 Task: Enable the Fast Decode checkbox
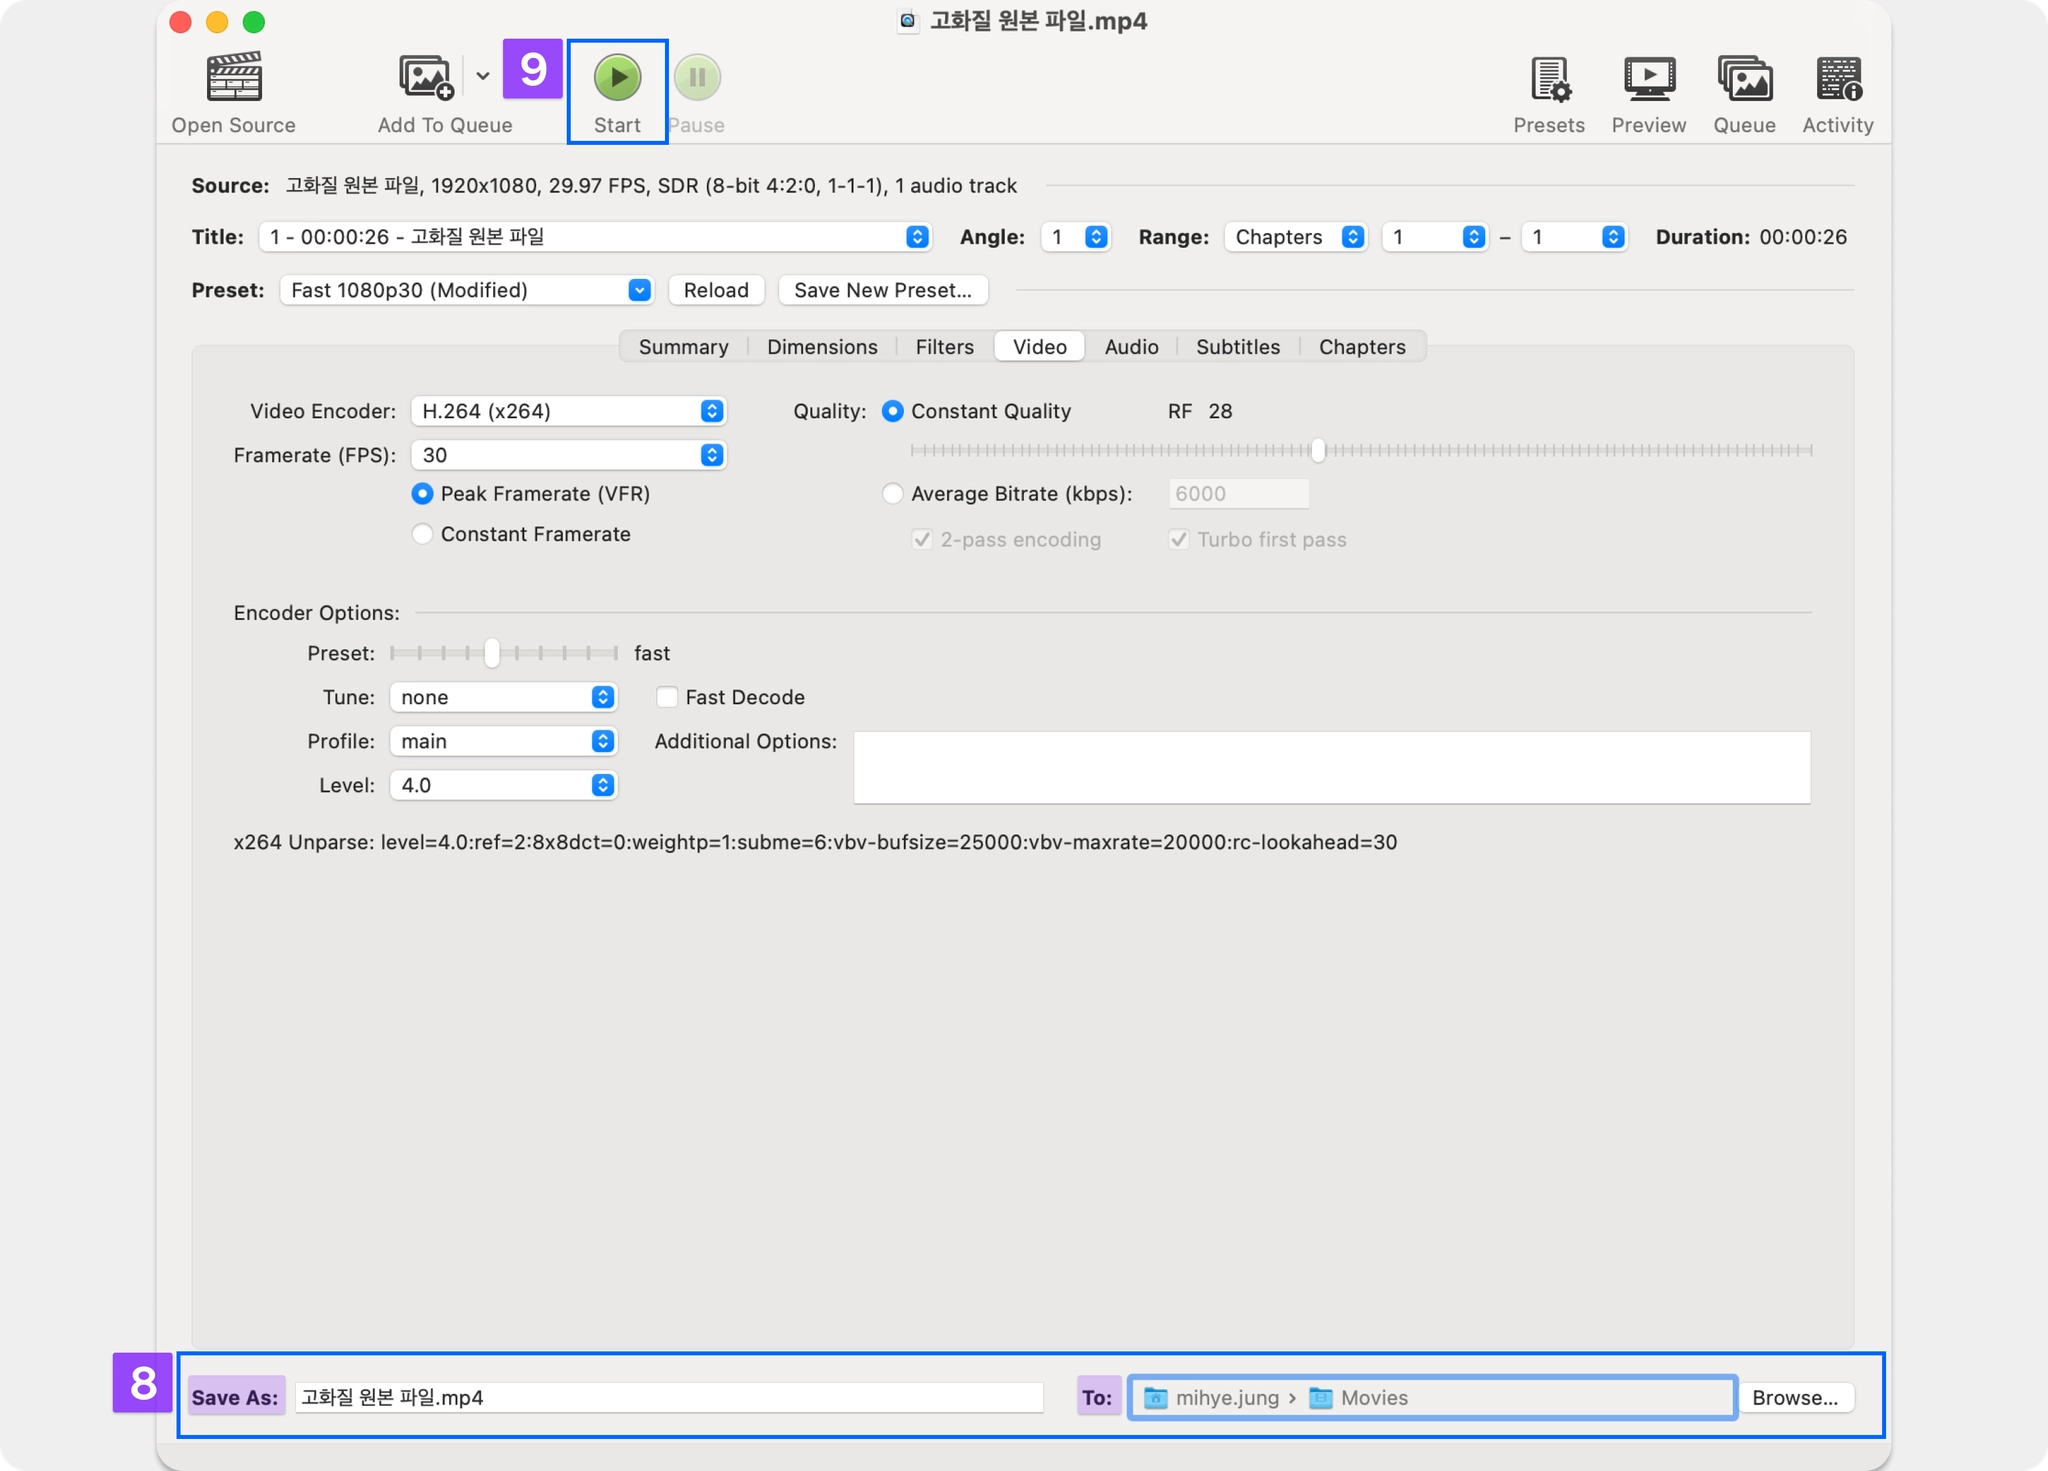click(667, 697)
